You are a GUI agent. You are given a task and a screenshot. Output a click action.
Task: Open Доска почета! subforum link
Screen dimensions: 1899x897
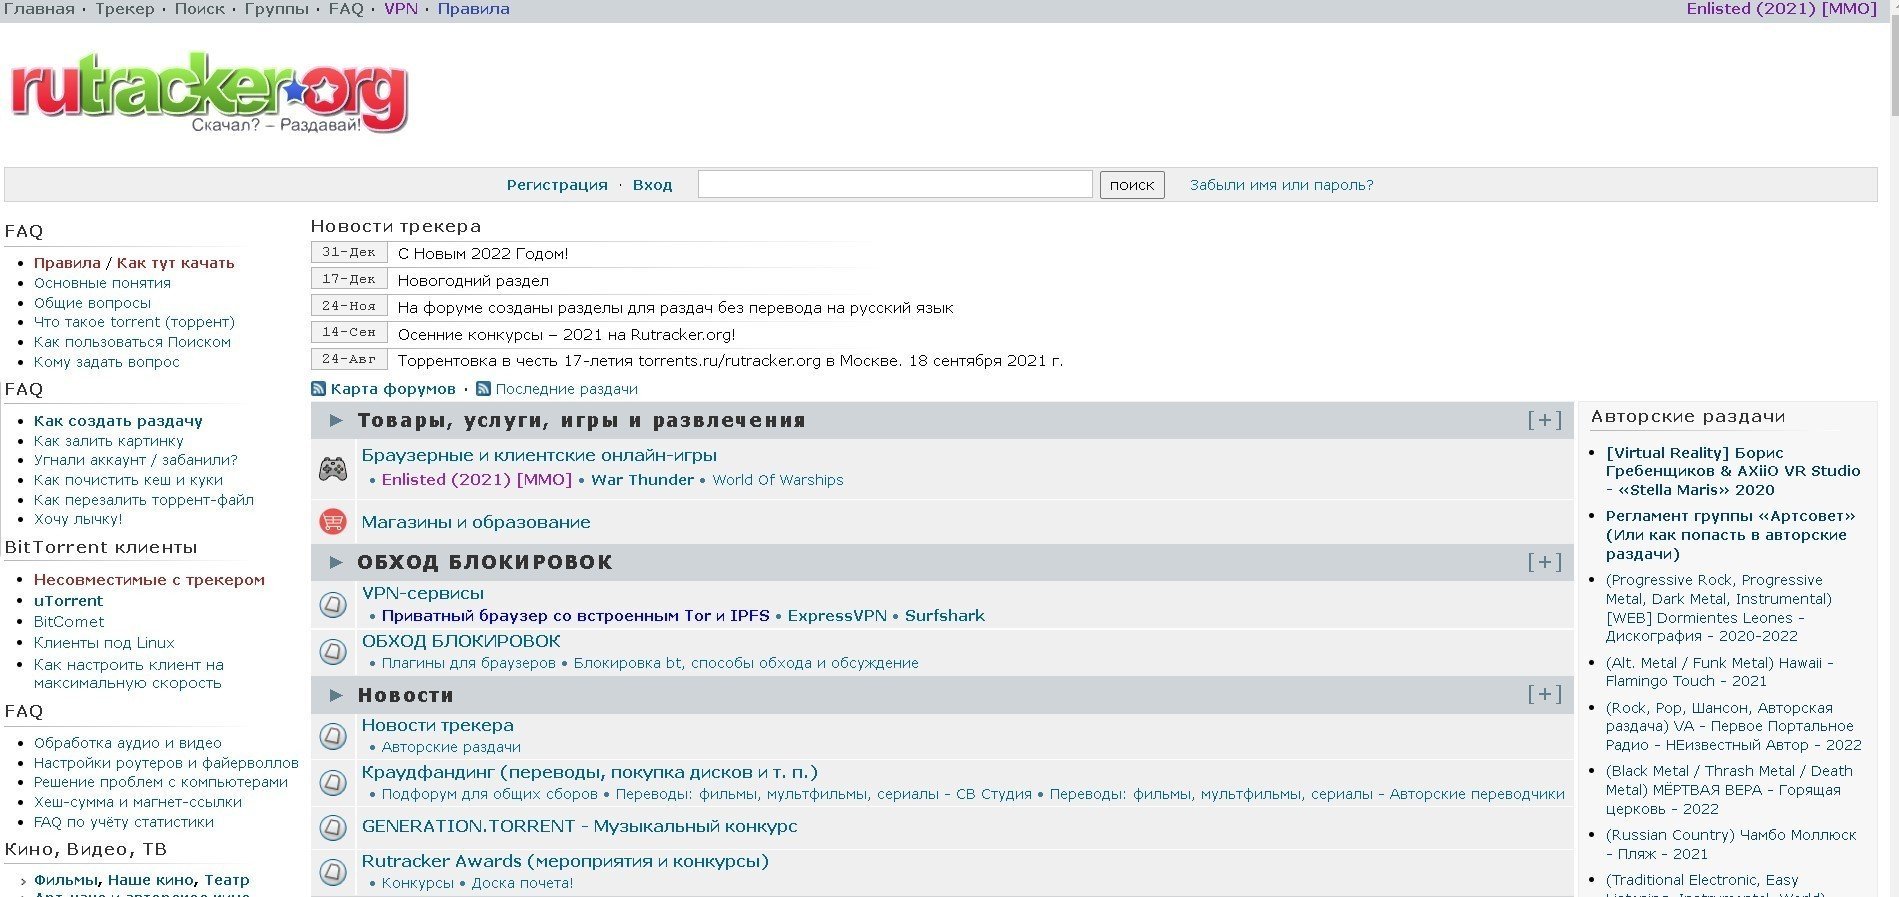pyautogui.click(x=522, y=883)
